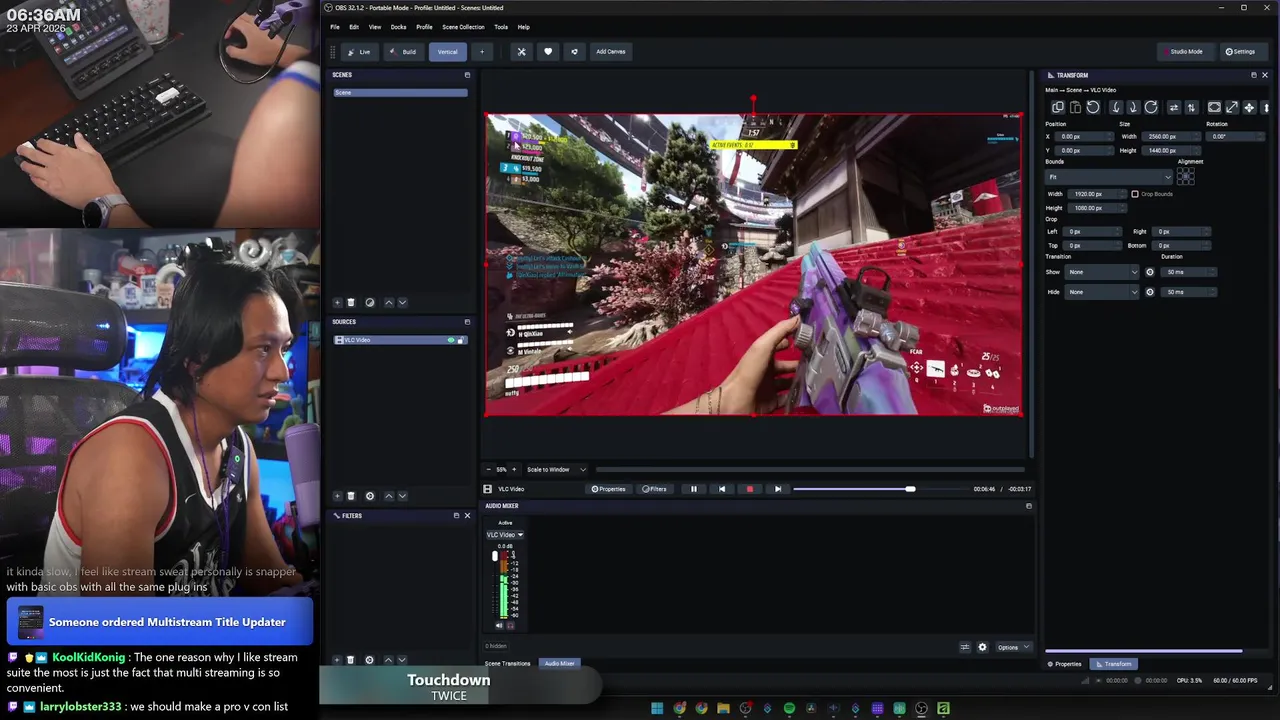
Task: Open the Tools menu
Action: click(501, 27)
